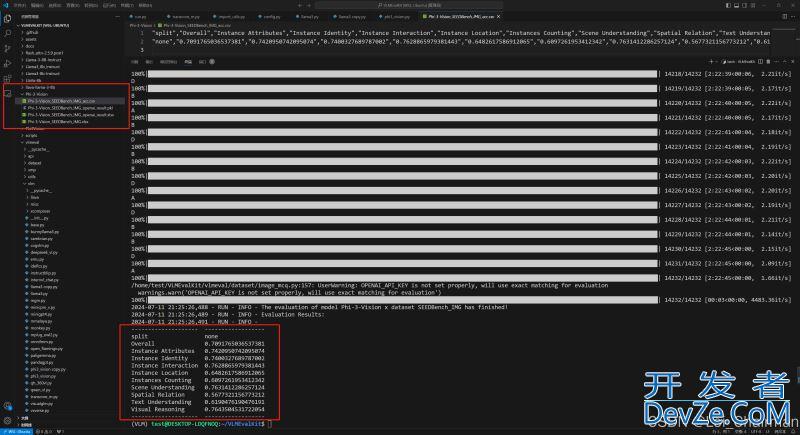Collapse the vlm subfolder

tap(31, 184)
